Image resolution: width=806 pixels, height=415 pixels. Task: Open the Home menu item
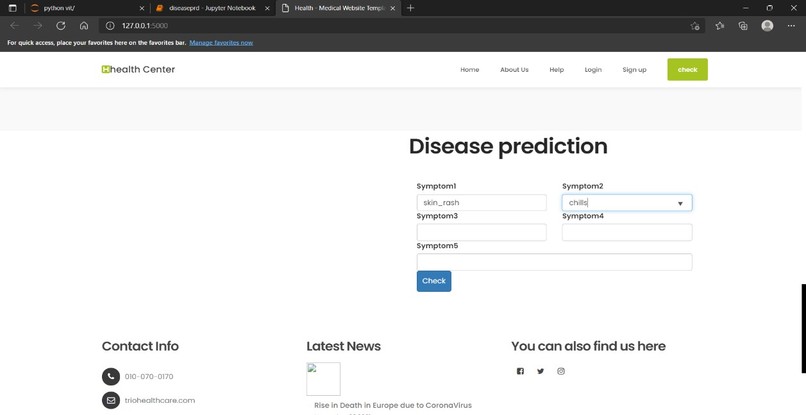(470, 69)
